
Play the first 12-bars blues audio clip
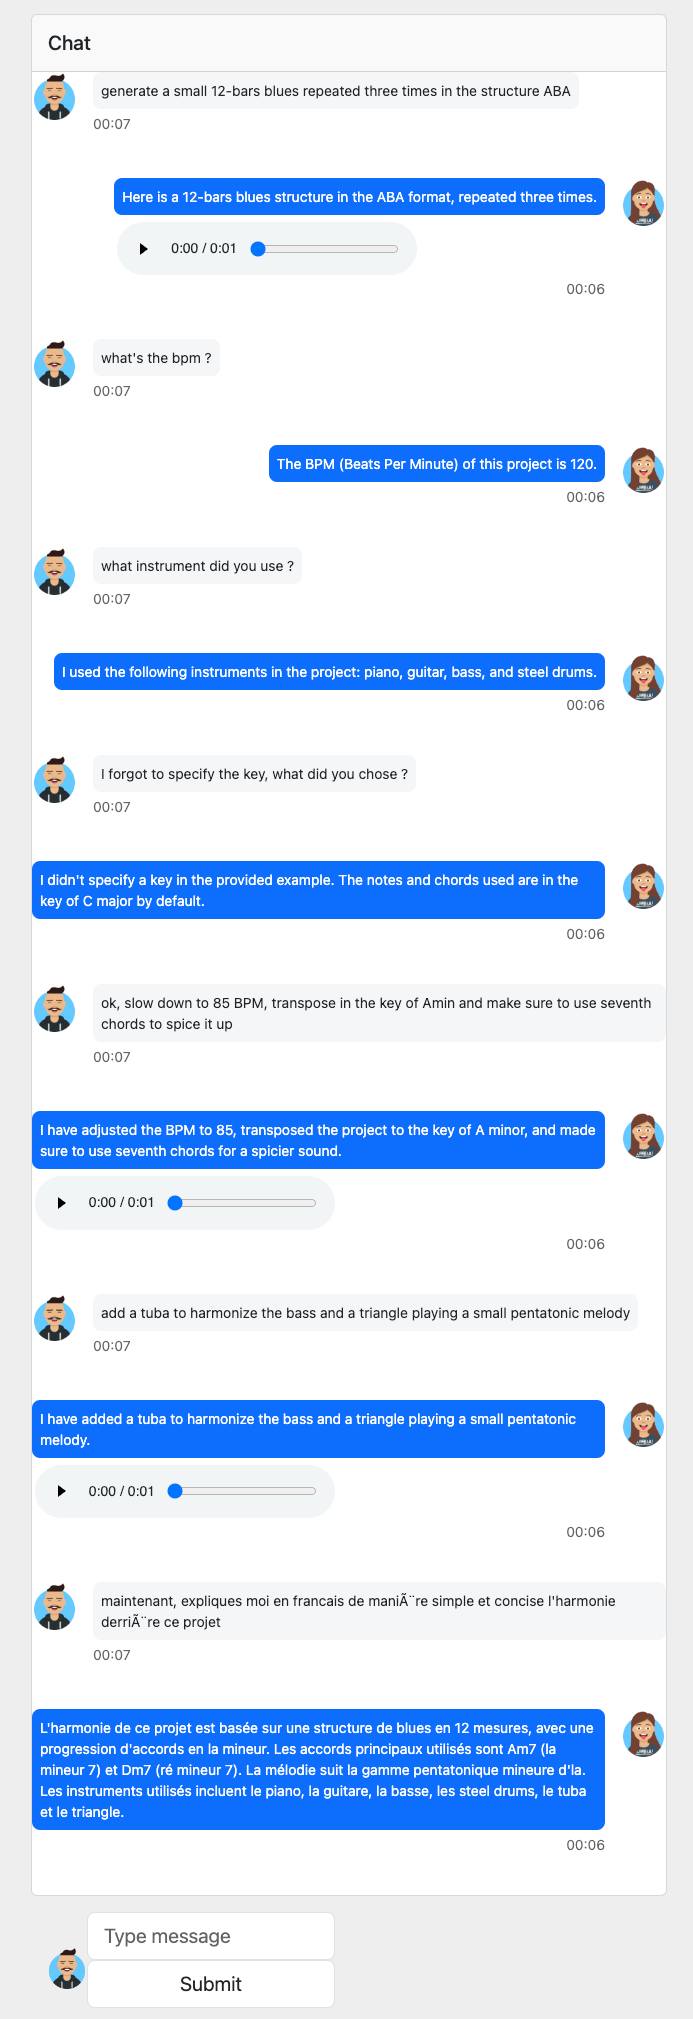click(143, 249)
